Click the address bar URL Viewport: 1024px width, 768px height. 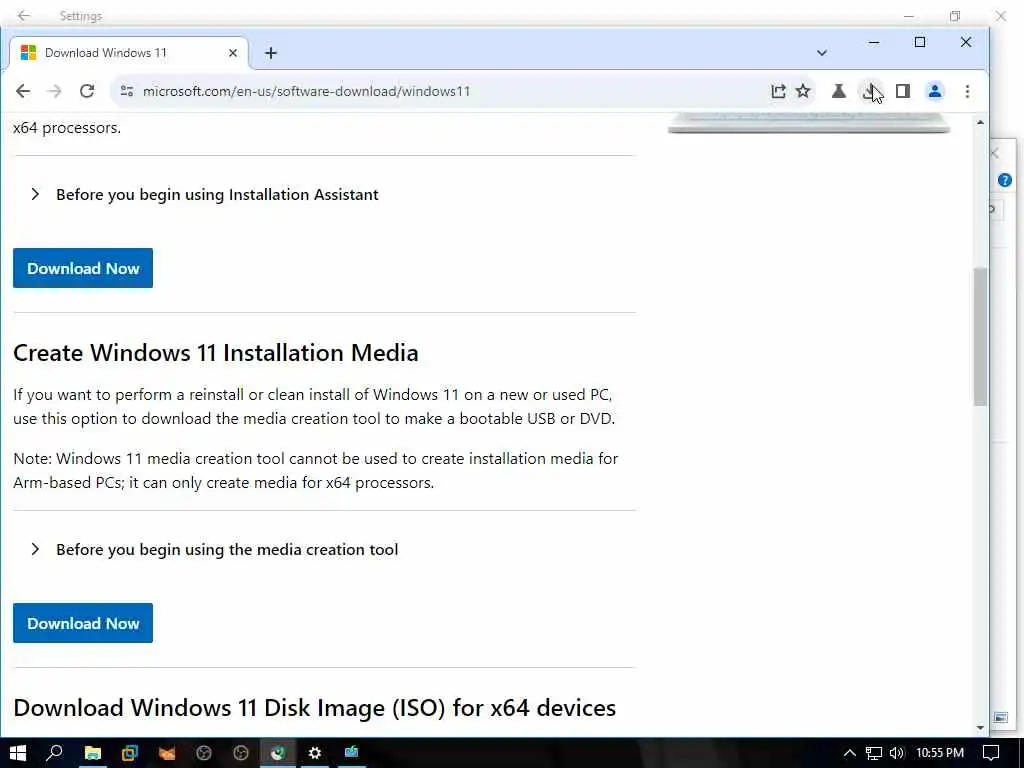click(306, 91)
